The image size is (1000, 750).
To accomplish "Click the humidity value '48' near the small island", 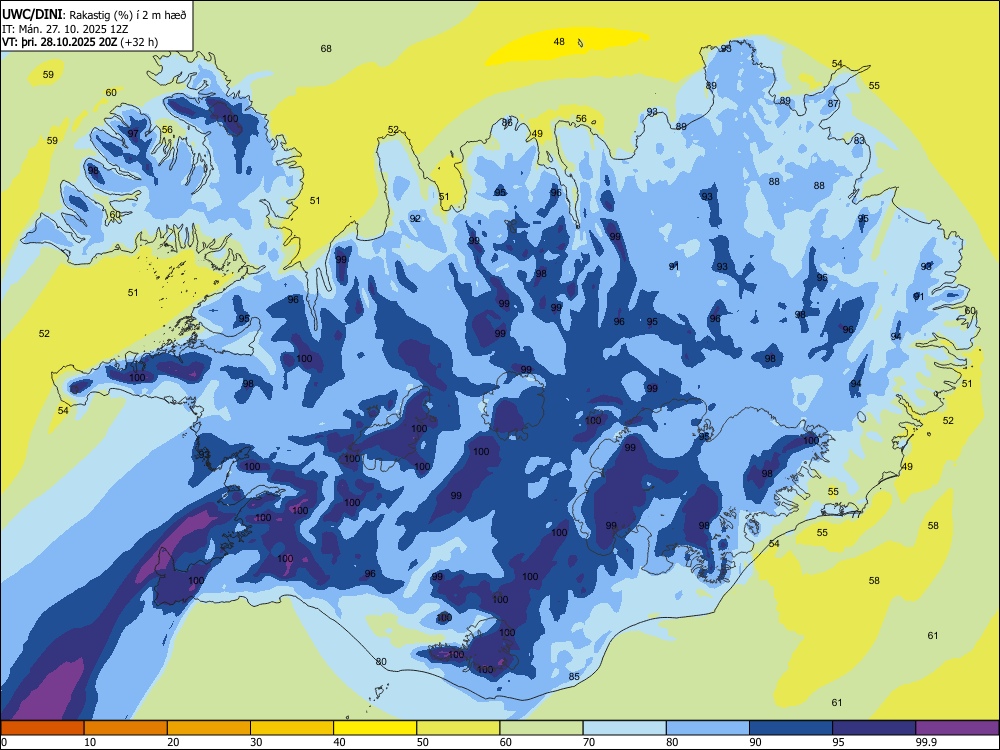I will click(559, 41).
